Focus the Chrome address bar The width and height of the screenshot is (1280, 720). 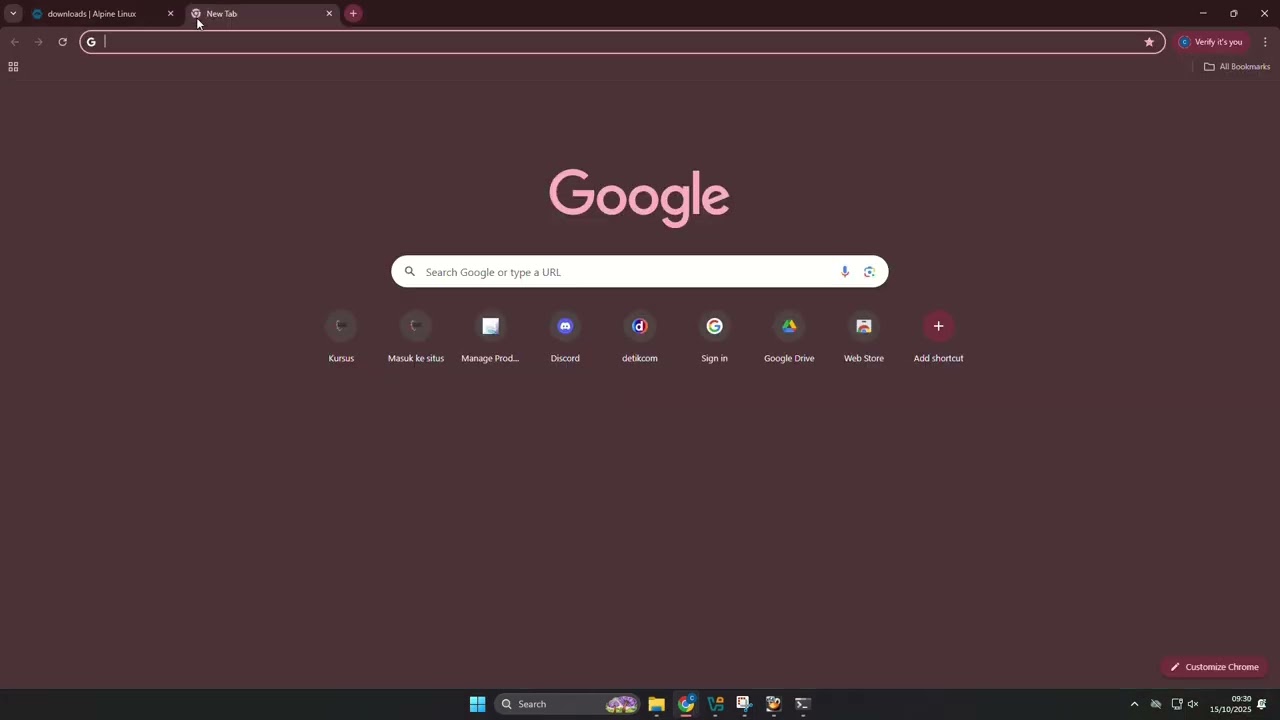(622, 42)
